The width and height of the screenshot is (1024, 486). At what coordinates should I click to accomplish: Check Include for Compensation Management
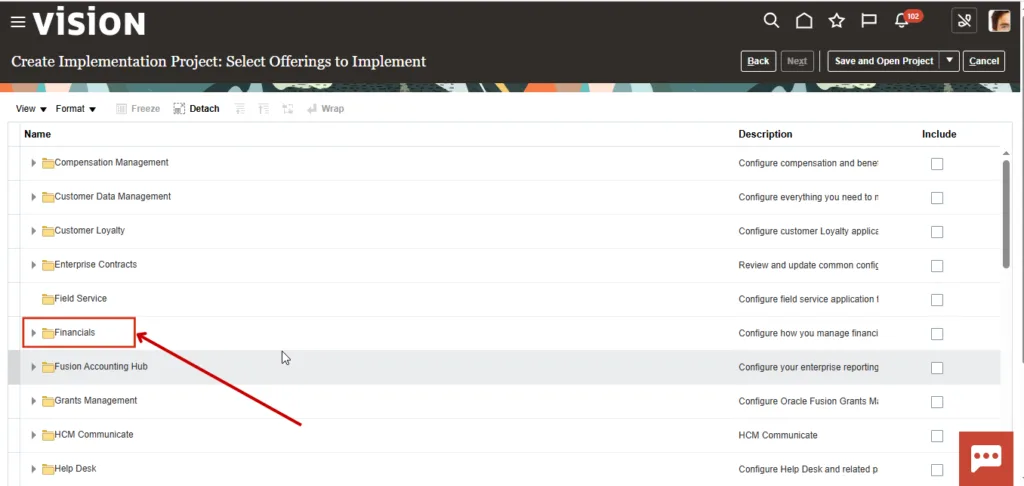937,164
